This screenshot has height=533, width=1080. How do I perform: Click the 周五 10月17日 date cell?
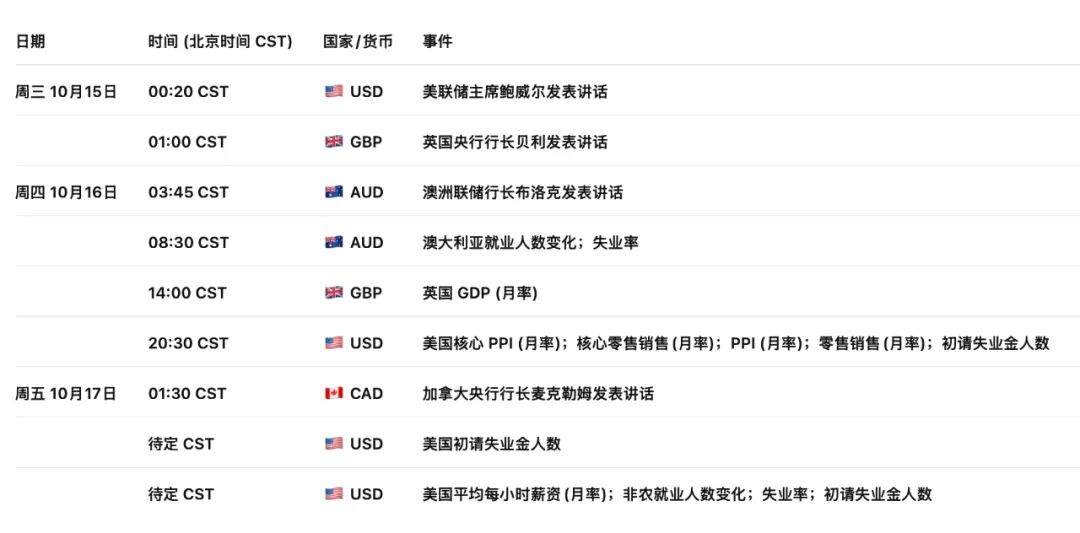click(x=66, y=394)
